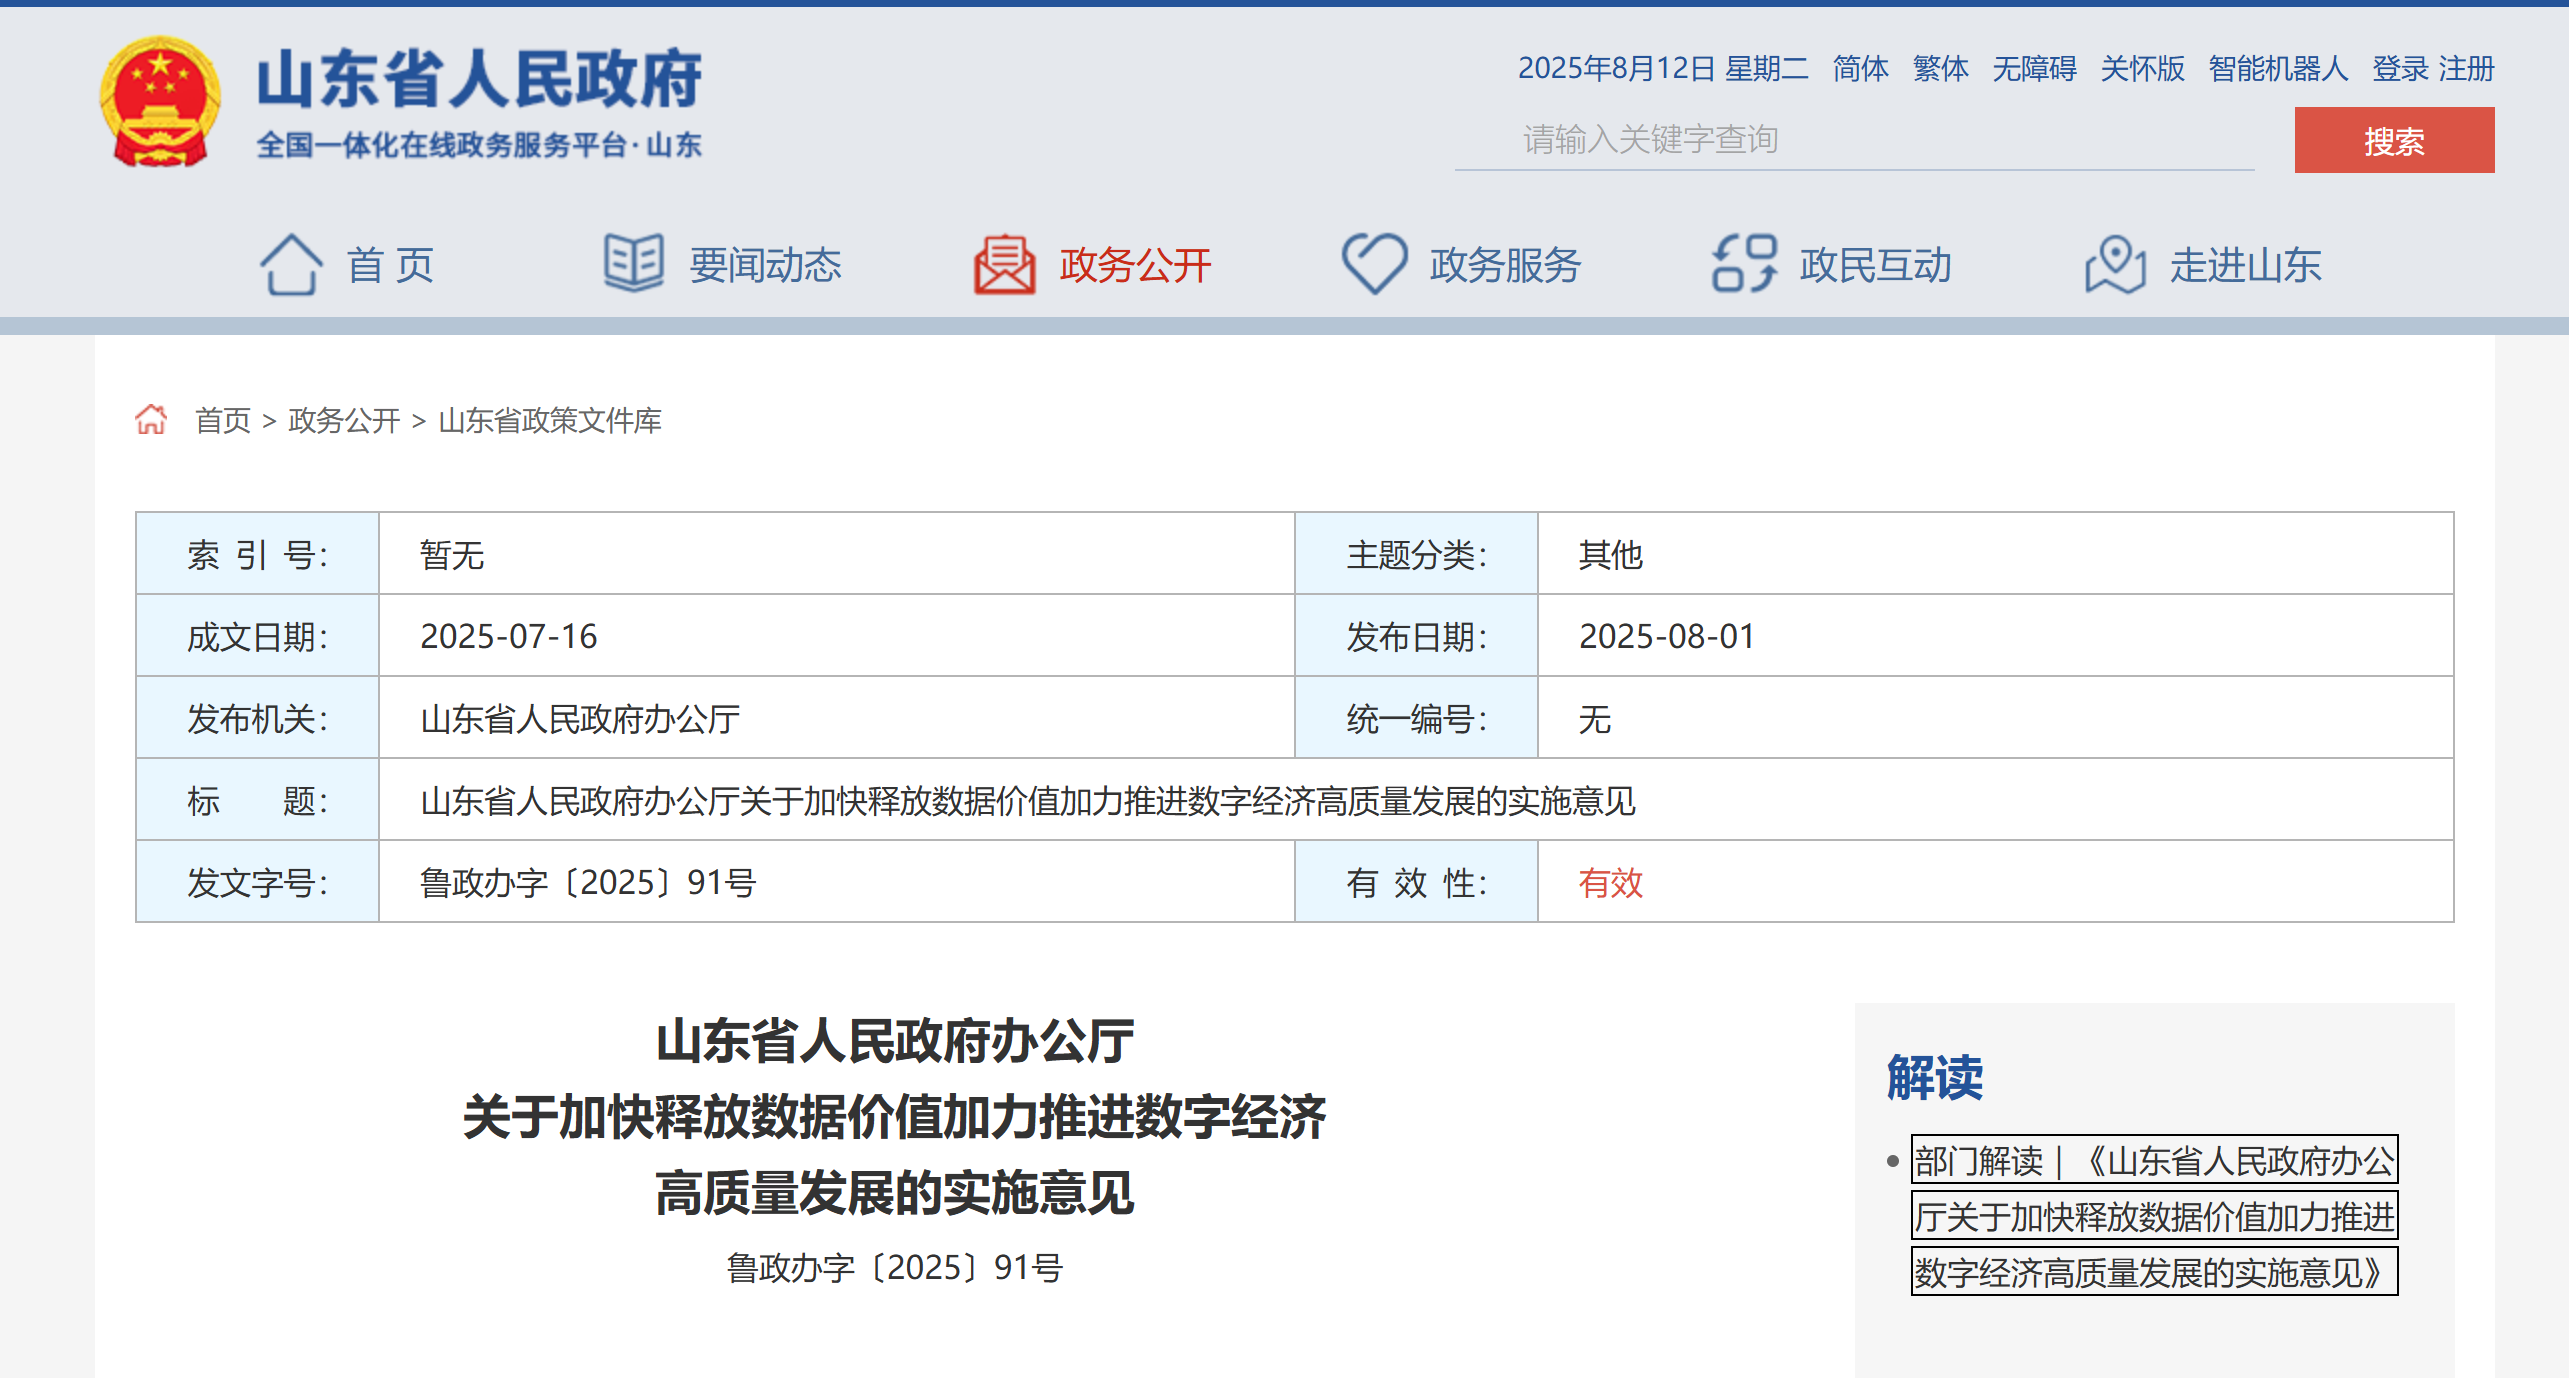Click 山东省政策文件库 breadcrumb link

[550, 421]
